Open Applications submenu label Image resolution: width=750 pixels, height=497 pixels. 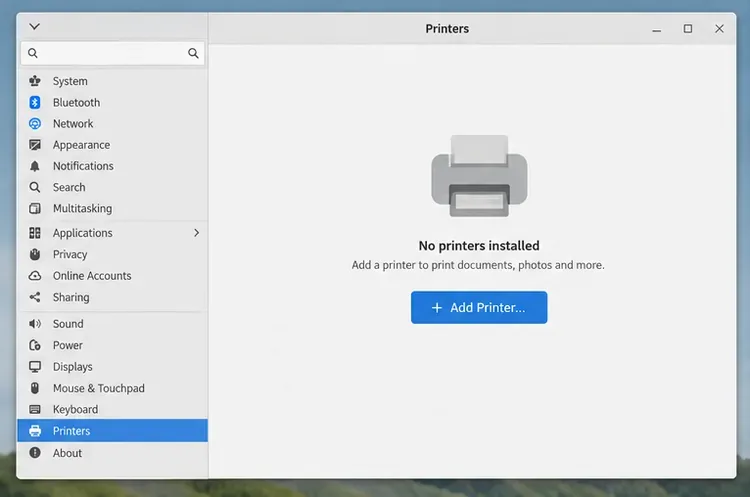click(x=82, y=233)
